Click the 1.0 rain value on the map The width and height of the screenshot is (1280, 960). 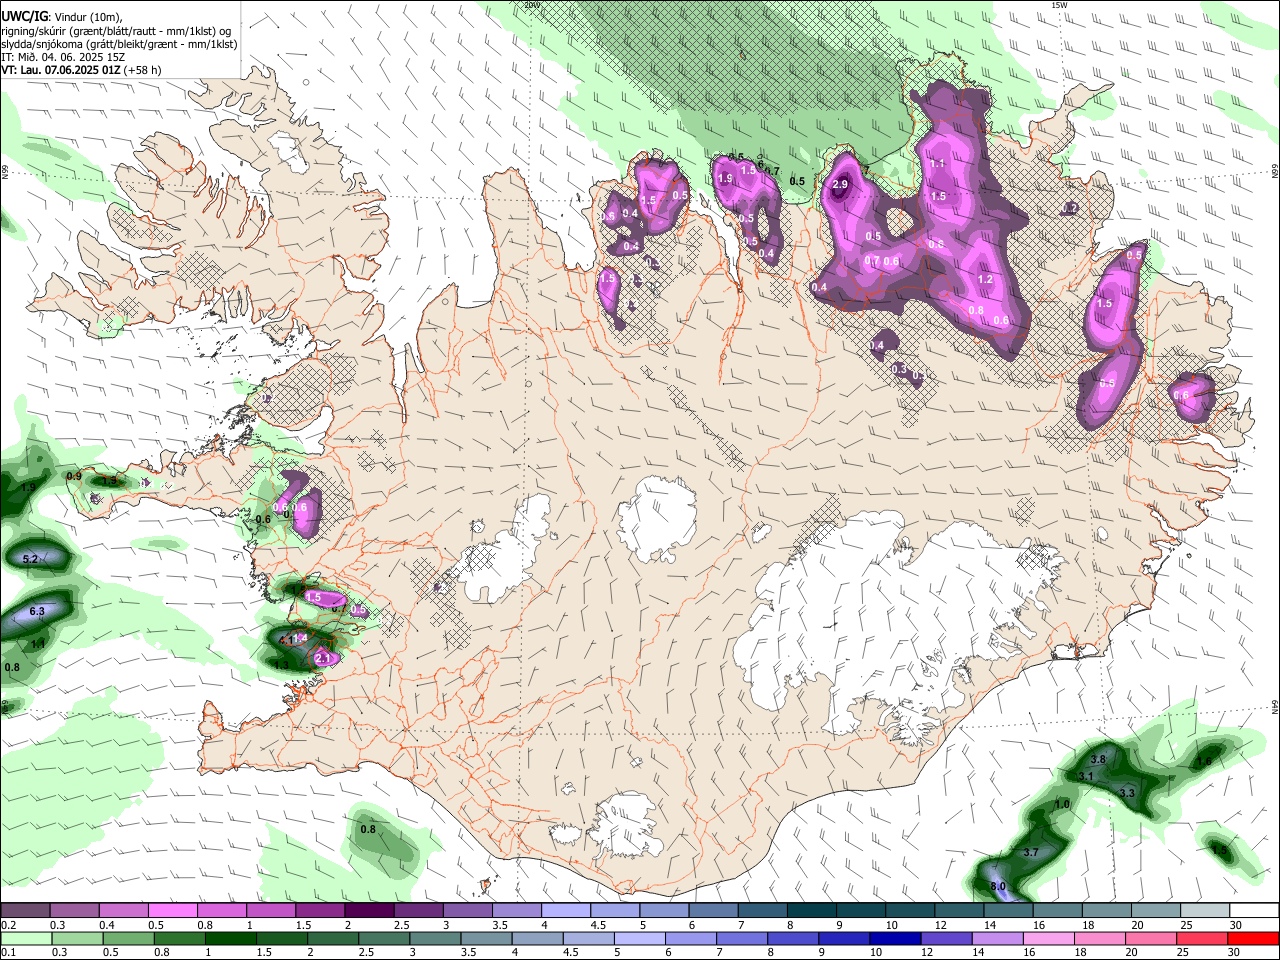[x=1062, y=804]
